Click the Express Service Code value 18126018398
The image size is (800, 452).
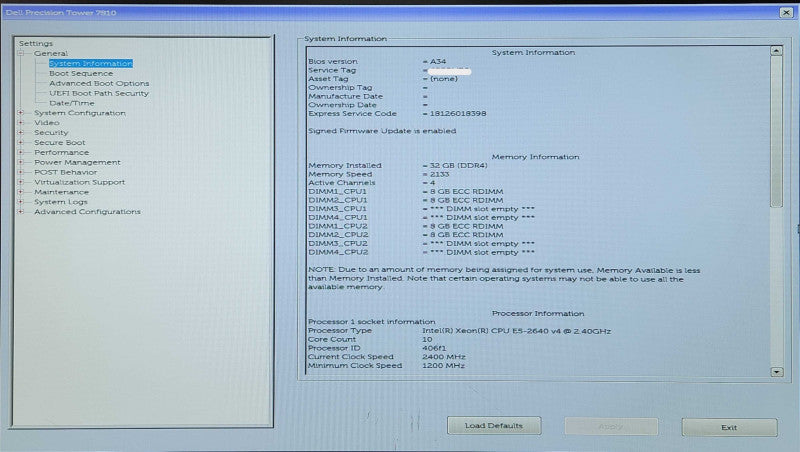click(x=458, y=113)
